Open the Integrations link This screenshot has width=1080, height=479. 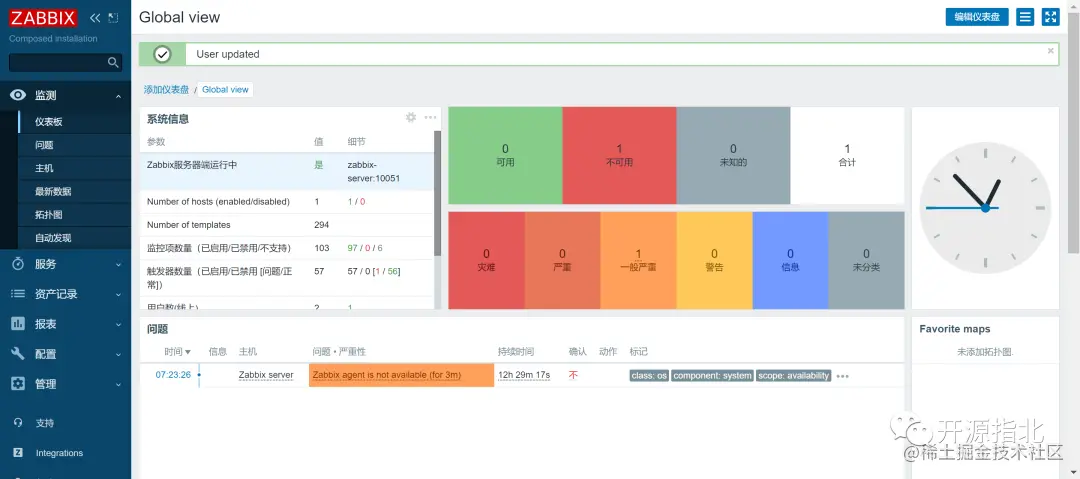click(59, 453)
